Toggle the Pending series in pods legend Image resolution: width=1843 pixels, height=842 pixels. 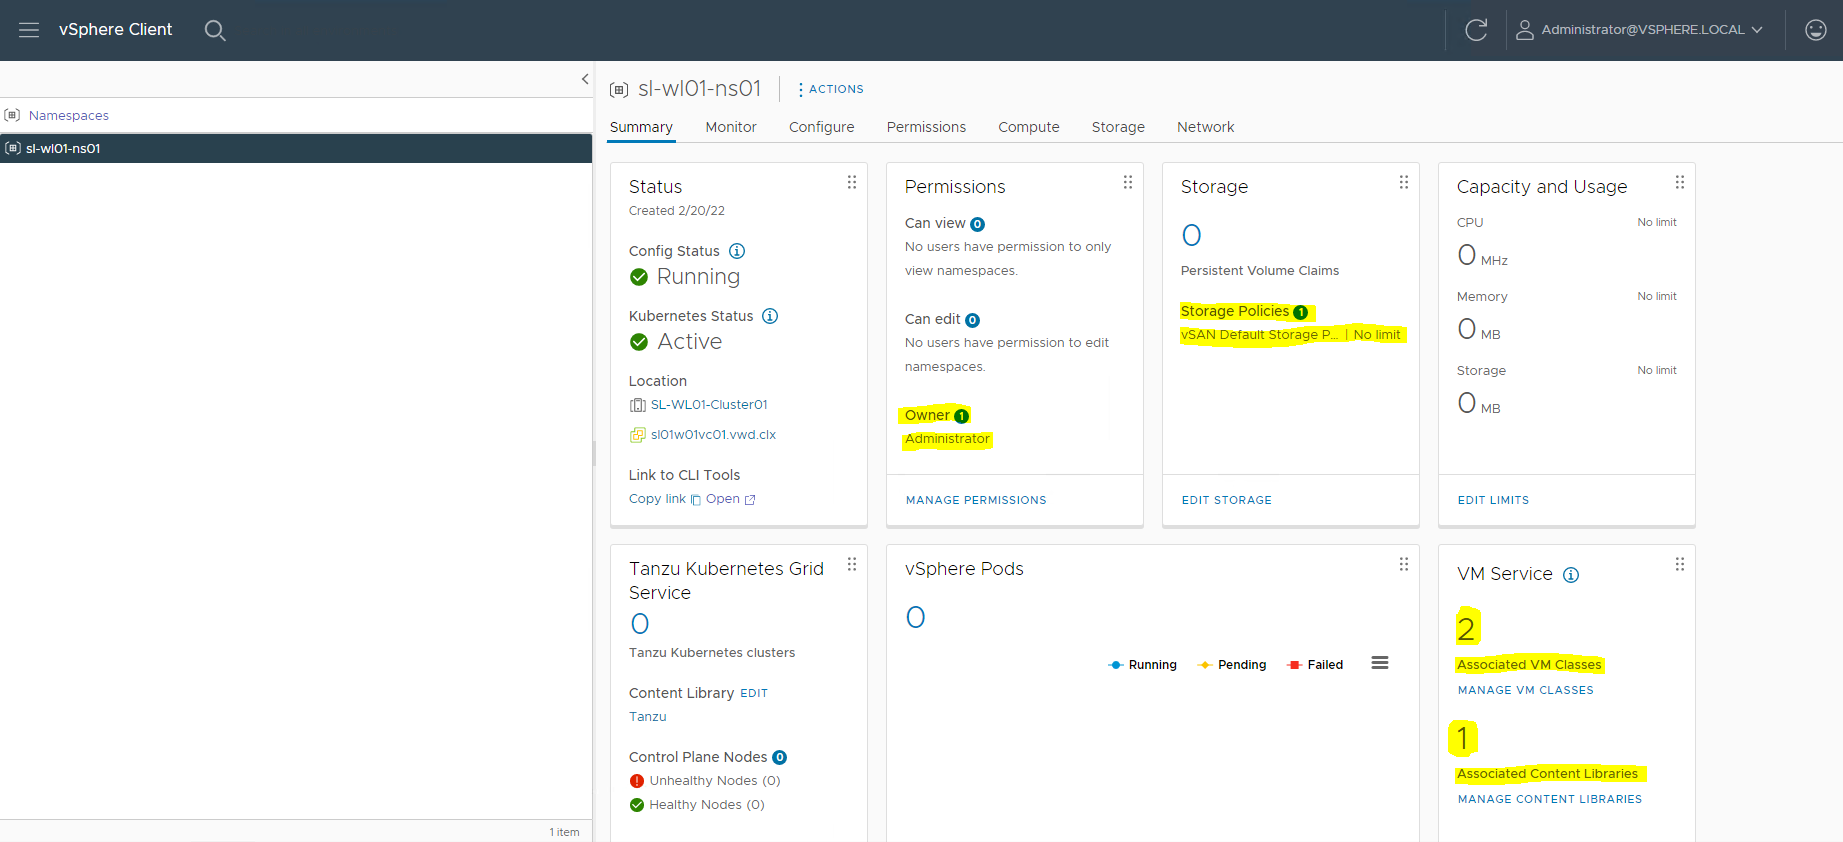click(1232, 665)
